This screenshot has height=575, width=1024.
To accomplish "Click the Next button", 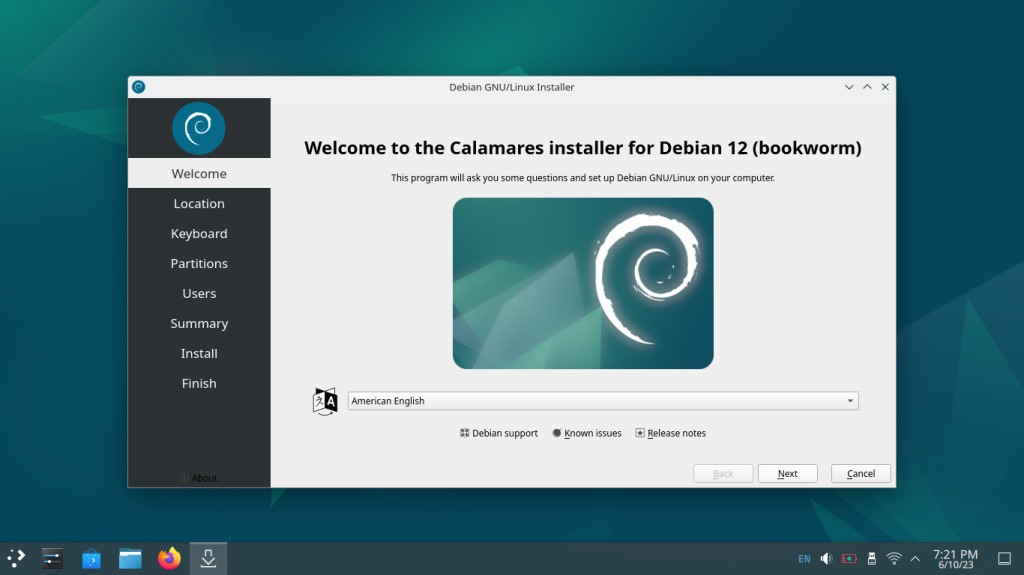I will [787, 473].
